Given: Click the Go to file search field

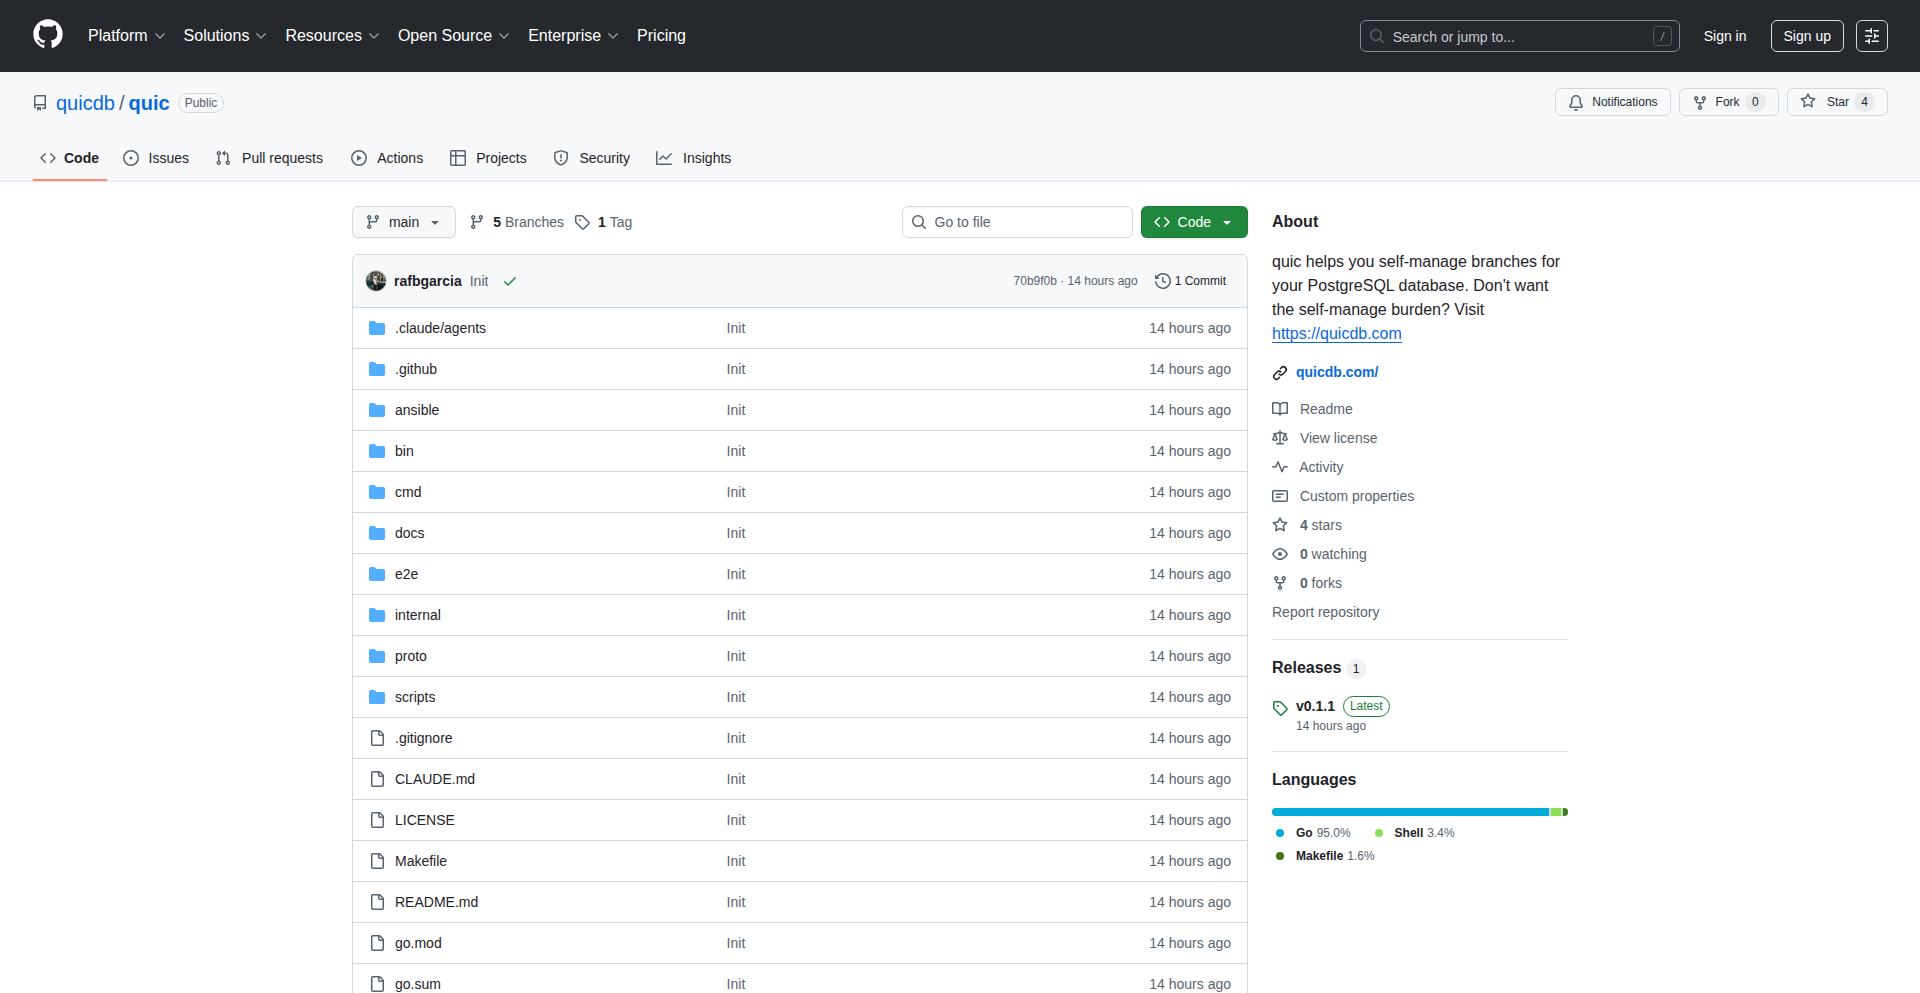Looking at the screenshot, I should click(x=1017, y=222).
